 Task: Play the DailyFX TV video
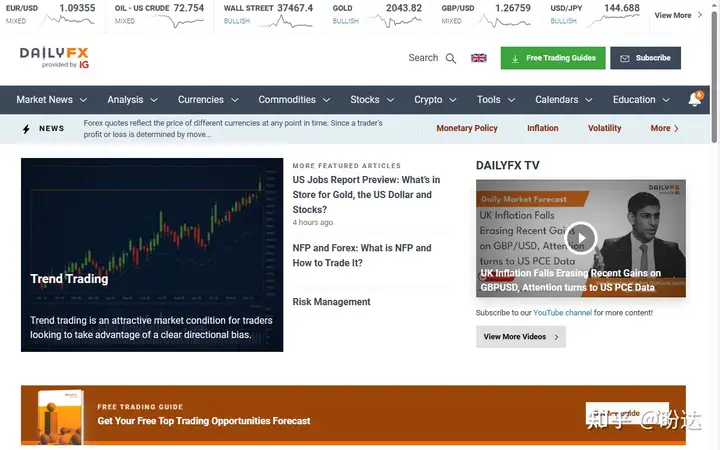click(581, 238)
